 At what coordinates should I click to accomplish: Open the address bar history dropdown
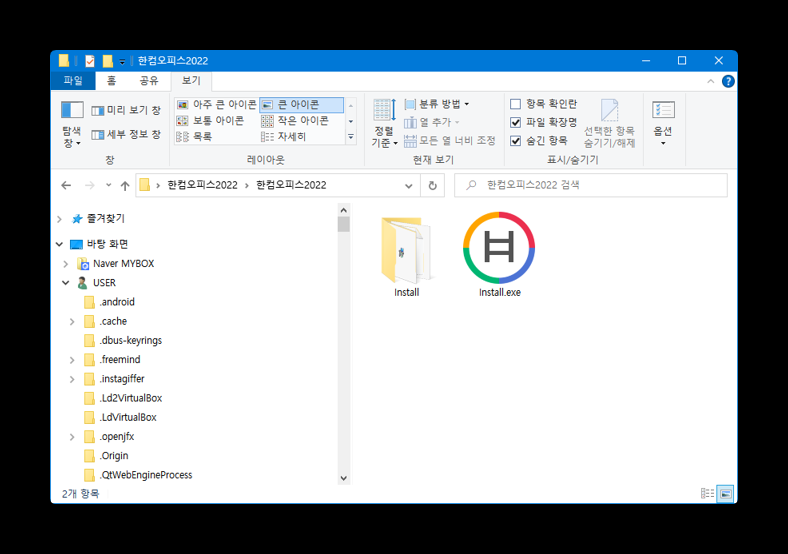tap(409, 186)
